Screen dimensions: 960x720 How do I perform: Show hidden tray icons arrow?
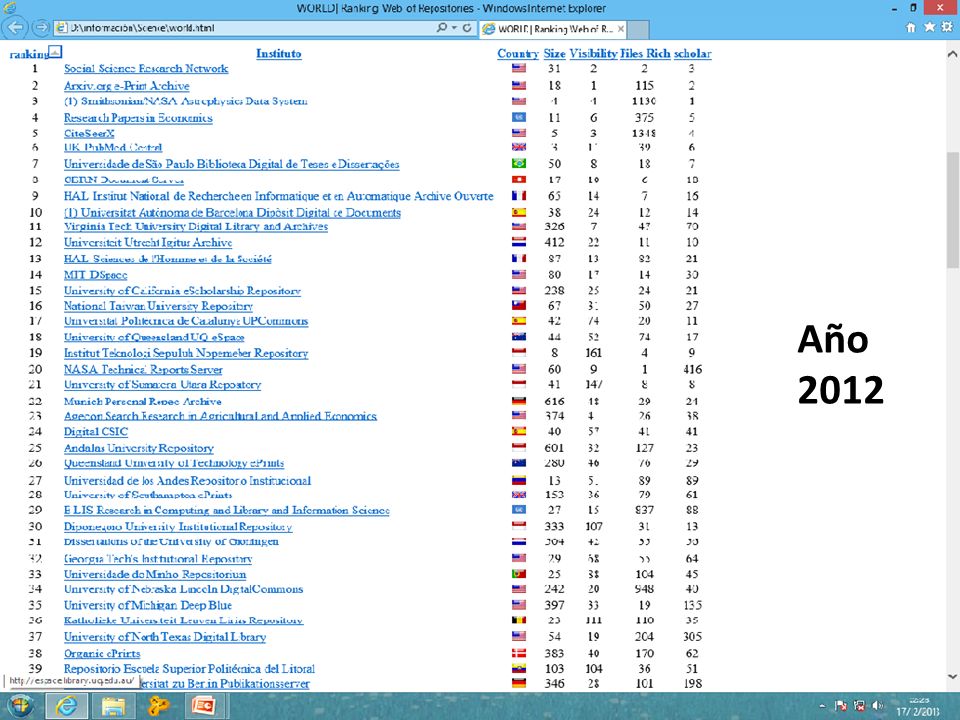(822, 706)
